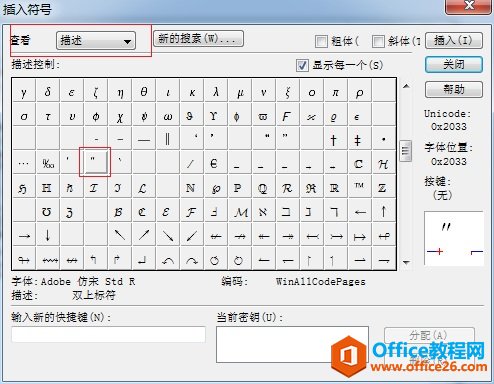Enable the 粗体 bold checkbox
The image size is (494, 384).
pos(321,41)
